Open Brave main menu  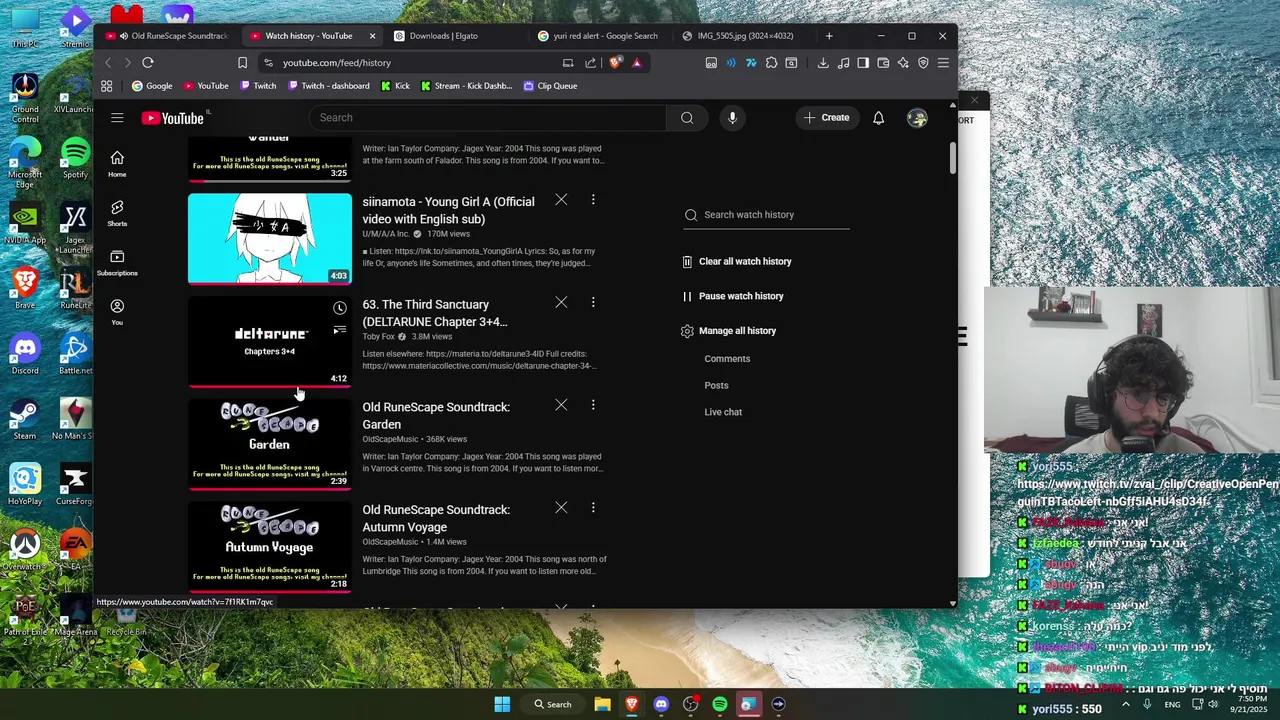(943, 63)
